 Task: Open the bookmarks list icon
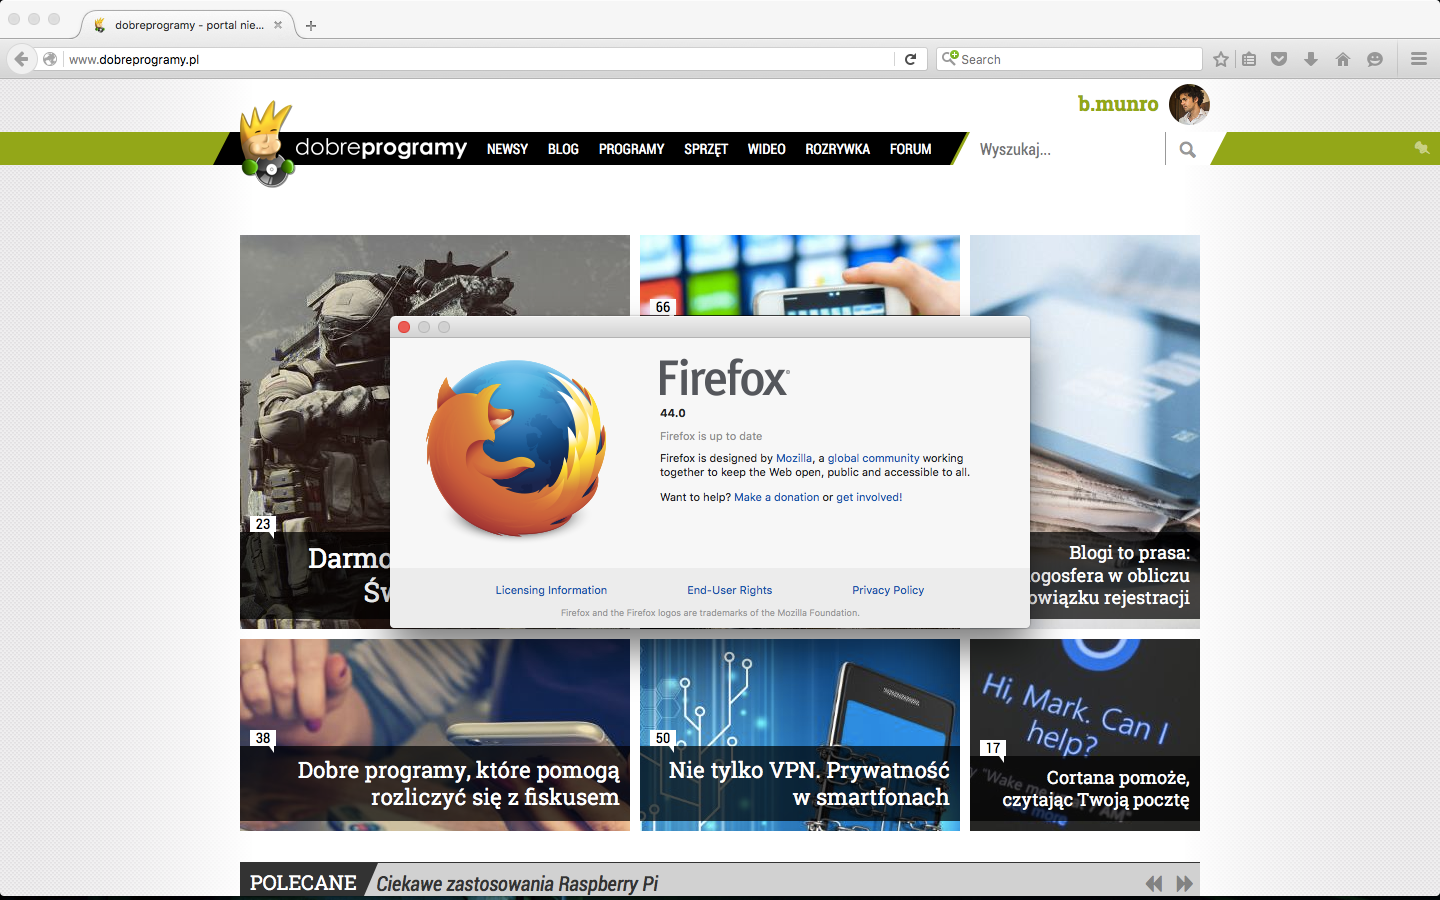[1249, 59]
